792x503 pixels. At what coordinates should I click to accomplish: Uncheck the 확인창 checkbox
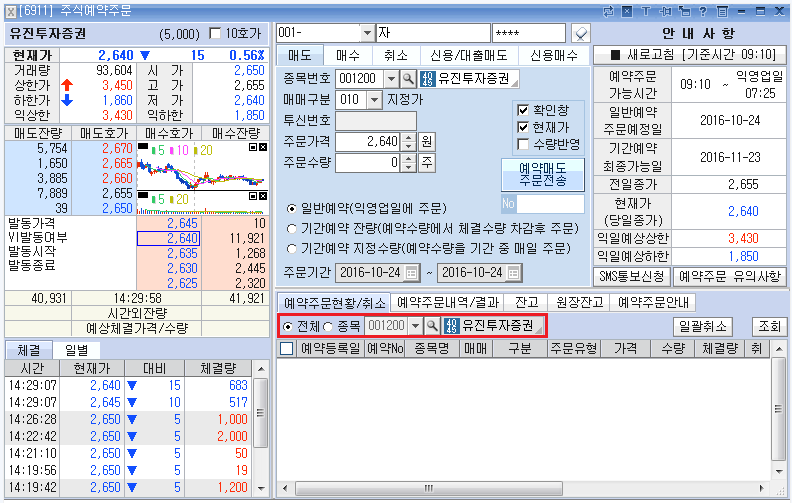tap(522, 109)
